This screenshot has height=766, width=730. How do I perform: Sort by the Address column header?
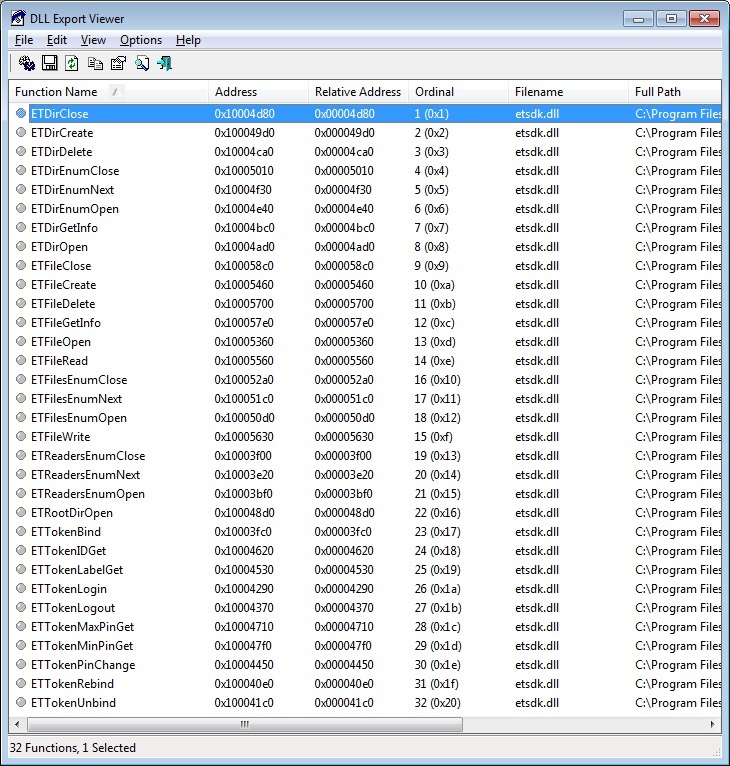click(x=258, y=92)
